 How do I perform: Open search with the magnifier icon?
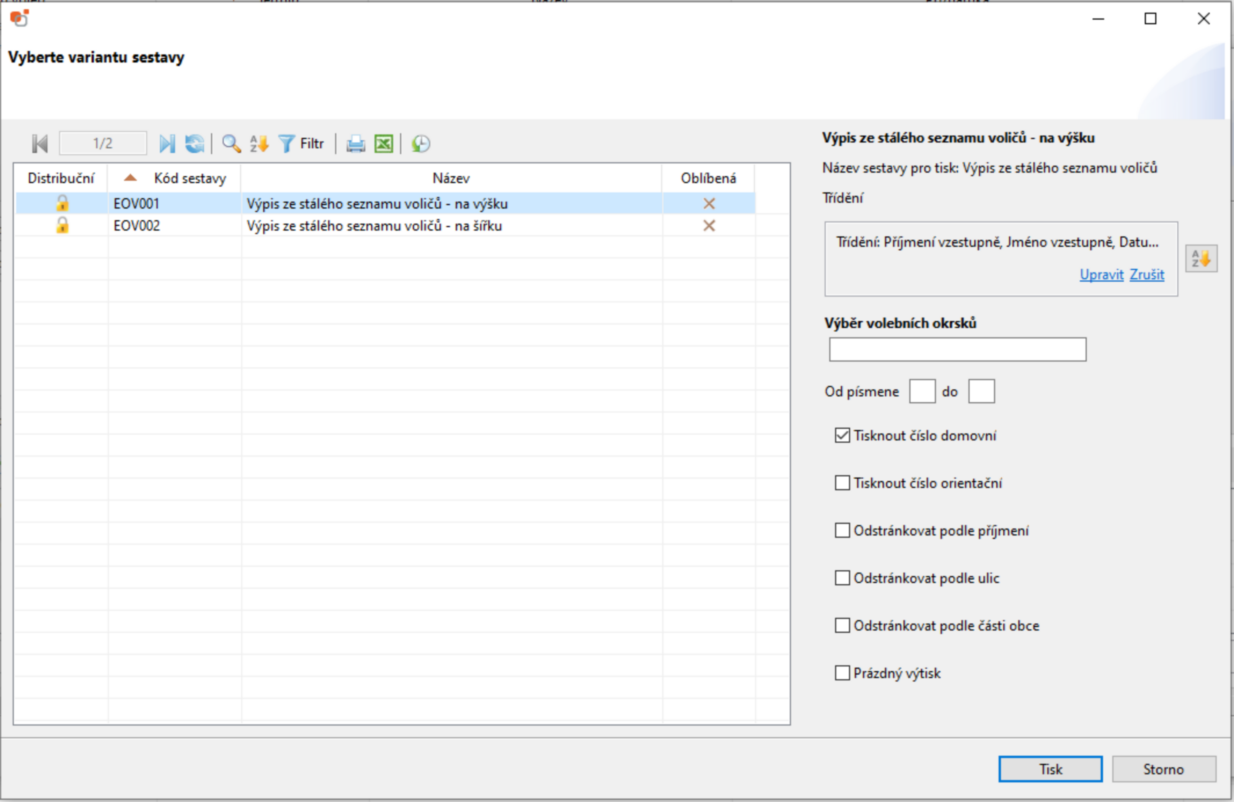click(231, 144)
